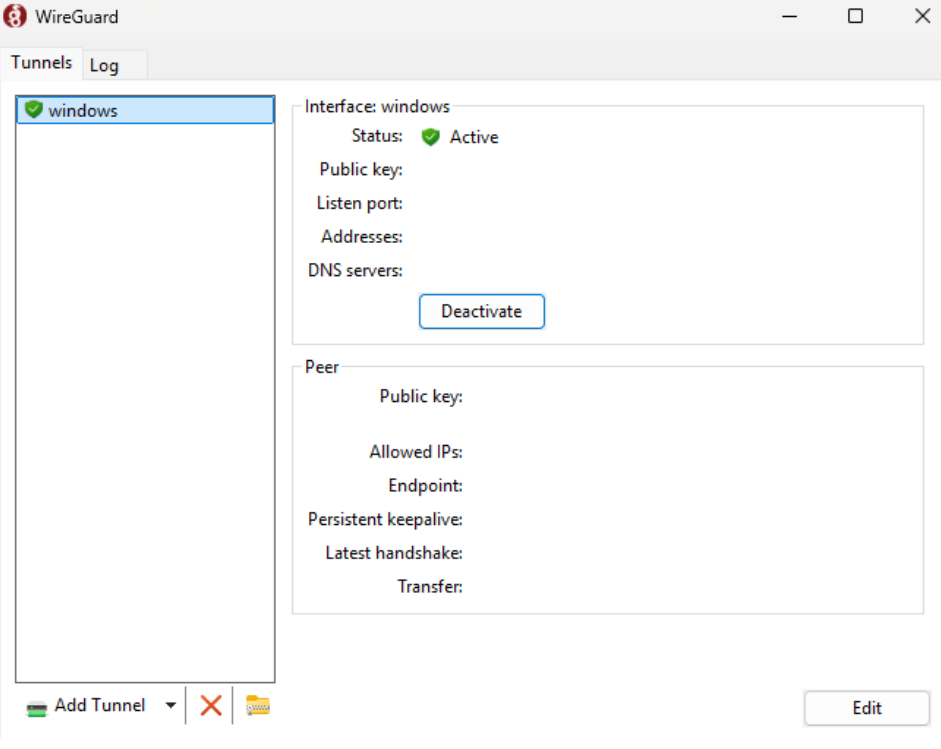941x749 pixels.
Task: Click the Active status text
Action: 474,137
